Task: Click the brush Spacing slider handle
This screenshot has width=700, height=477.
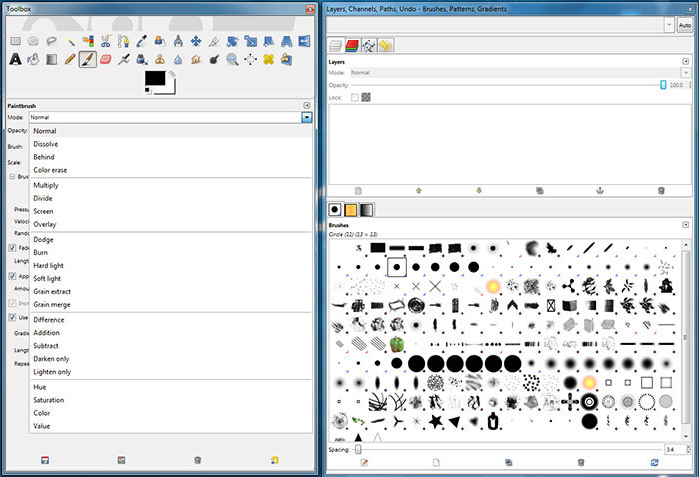Action: click(358, 449)
